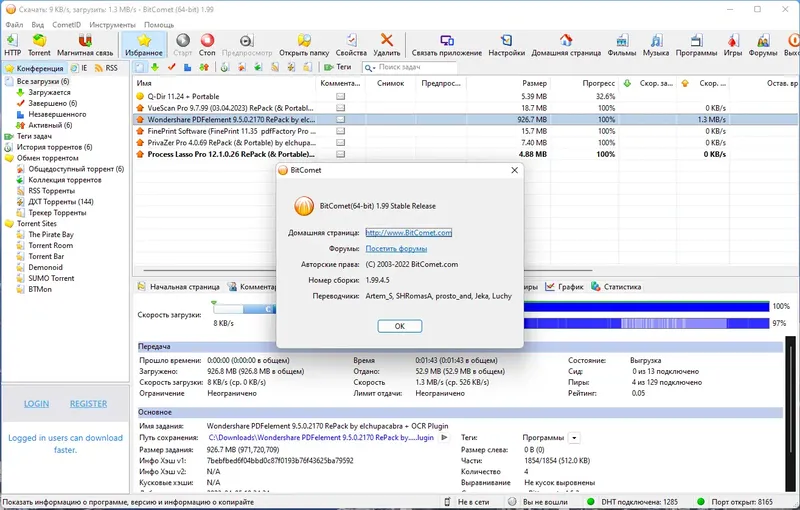This screenshot has height=510, width=800.
Task: Select the Demonoid site entry
Action: [x=45, y=267]
